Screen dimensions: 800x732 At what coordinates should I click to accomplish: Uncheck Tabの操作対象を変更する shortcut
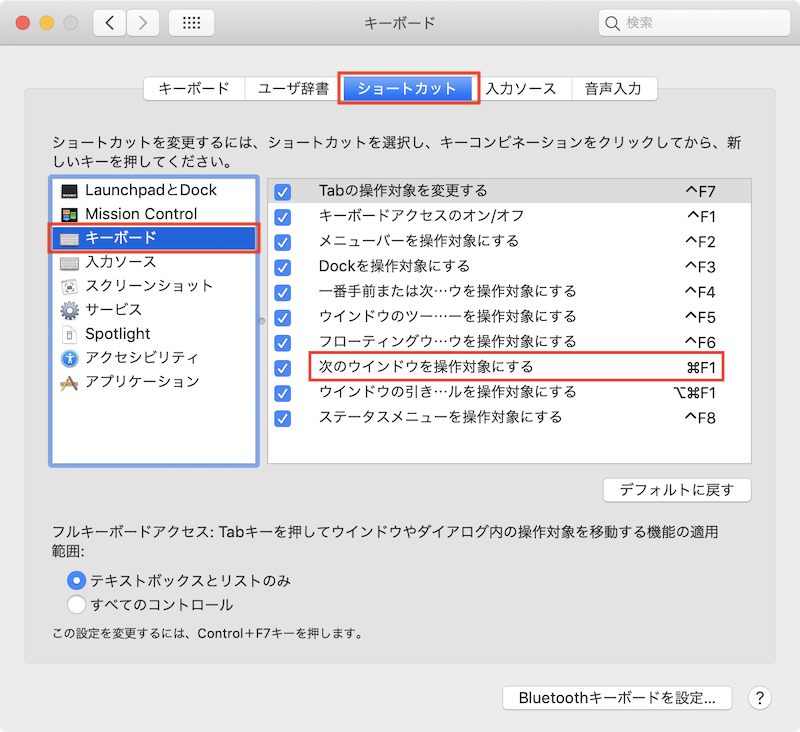coord(282,192)
